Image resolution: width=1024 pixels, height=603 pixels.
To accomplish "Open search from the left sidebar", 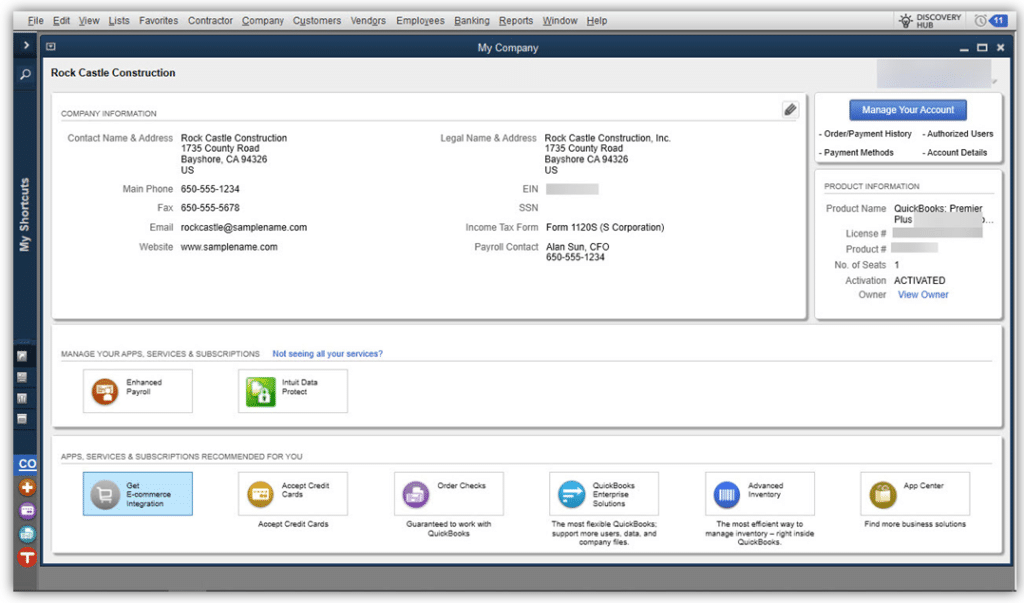I will [x=24, y=75].
